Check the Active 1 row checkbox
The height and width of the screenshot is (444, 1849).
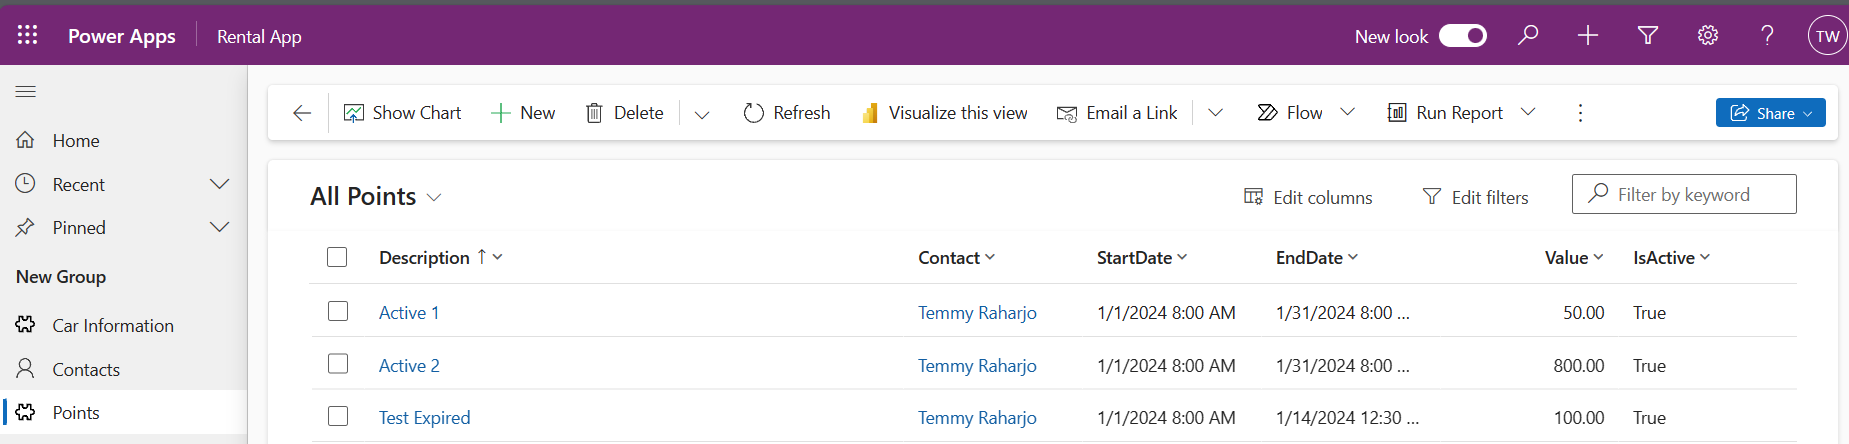pos(338,312)
